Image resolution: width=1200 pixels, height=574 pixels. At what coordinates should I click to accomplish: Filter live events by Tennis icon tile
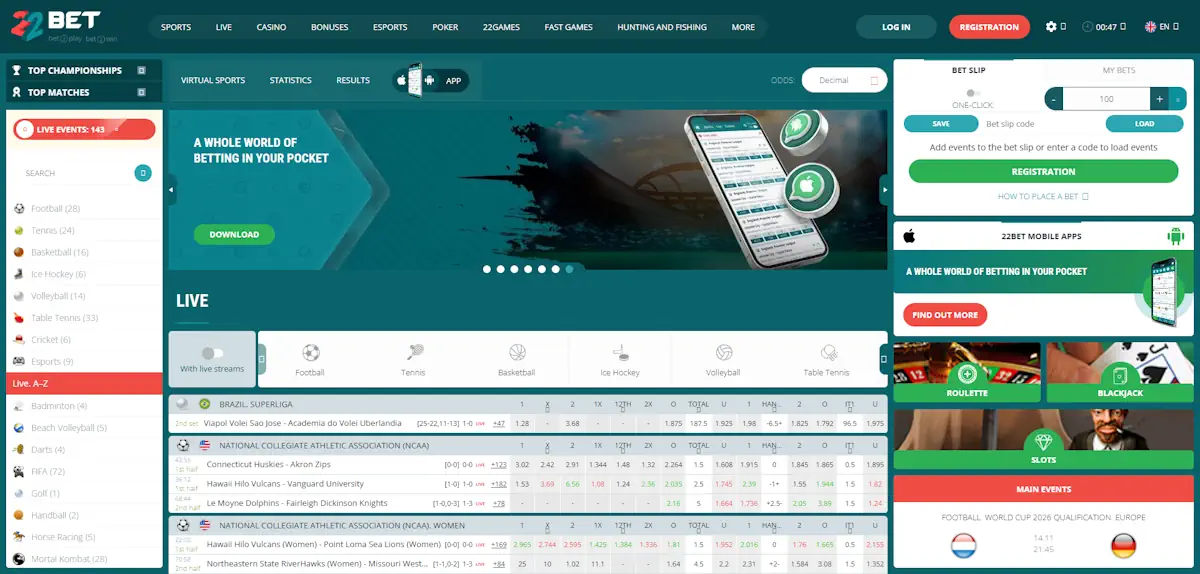(414, 359)
